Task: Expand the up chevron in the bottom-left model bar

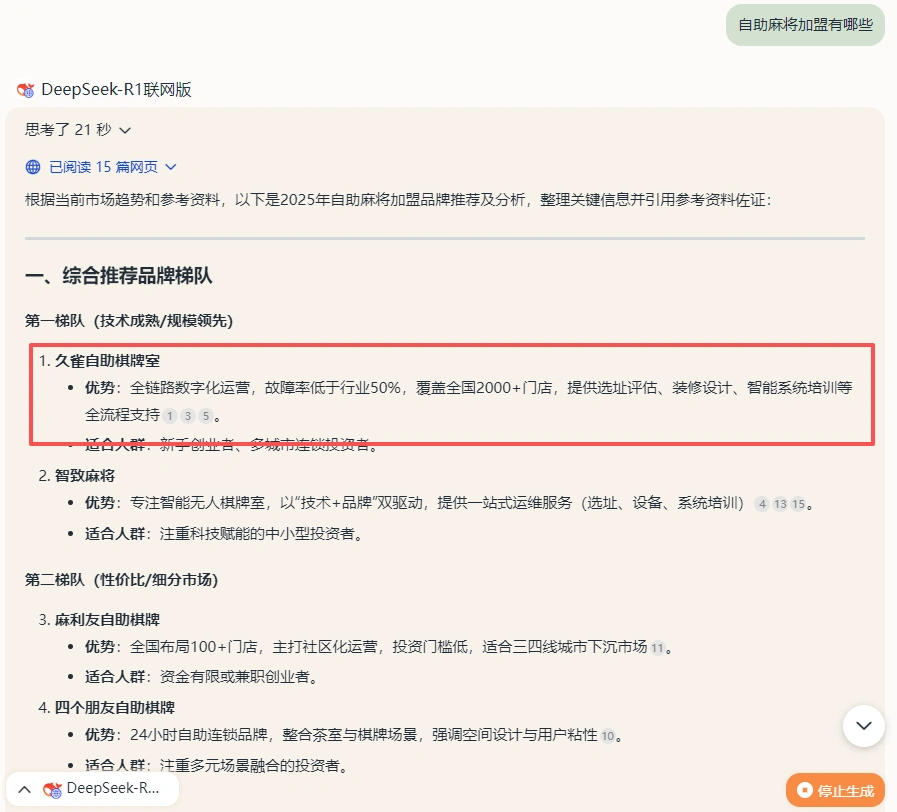Action: pyautogui.click(x=24, y=789)
